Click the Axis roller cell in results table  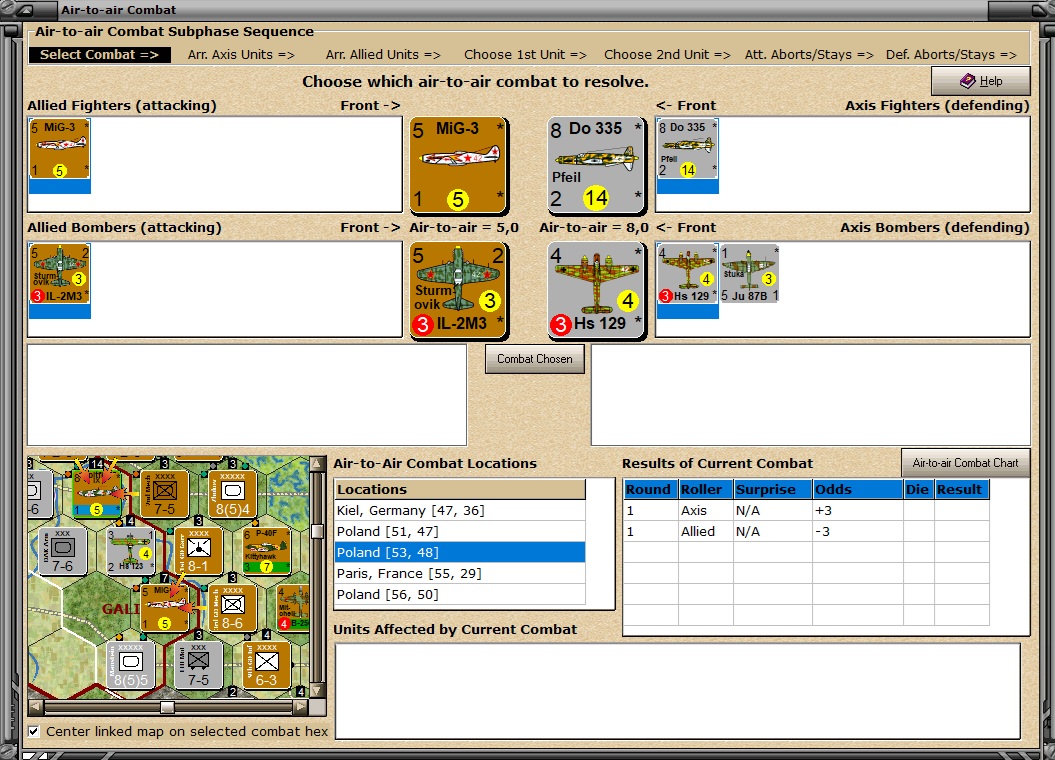(705, 510)
